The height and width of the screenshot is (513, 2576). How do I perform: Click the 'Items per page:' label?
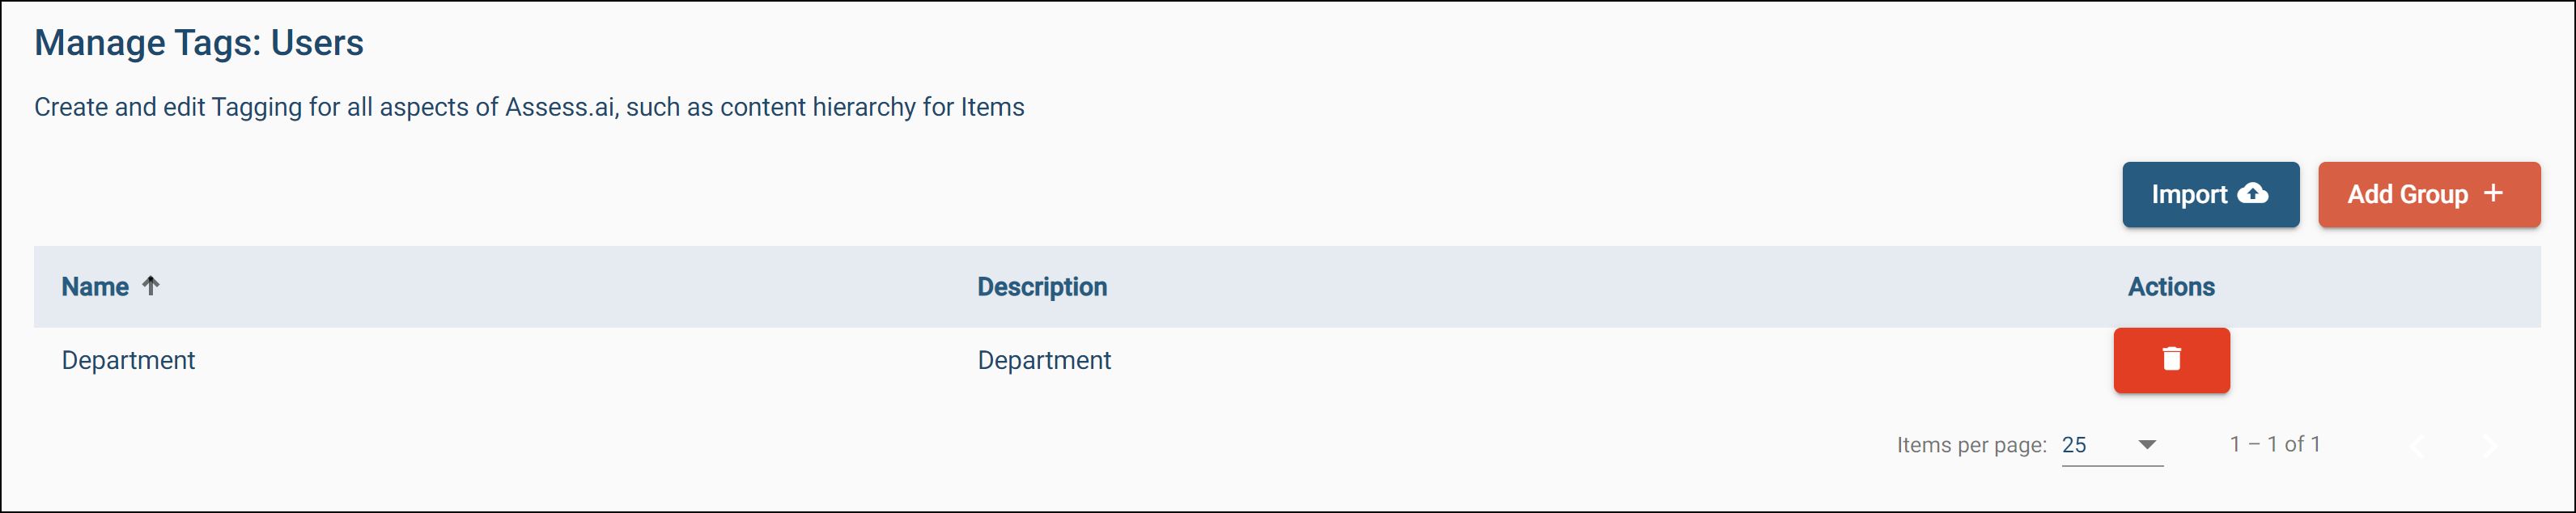(x=1971, y=445)
